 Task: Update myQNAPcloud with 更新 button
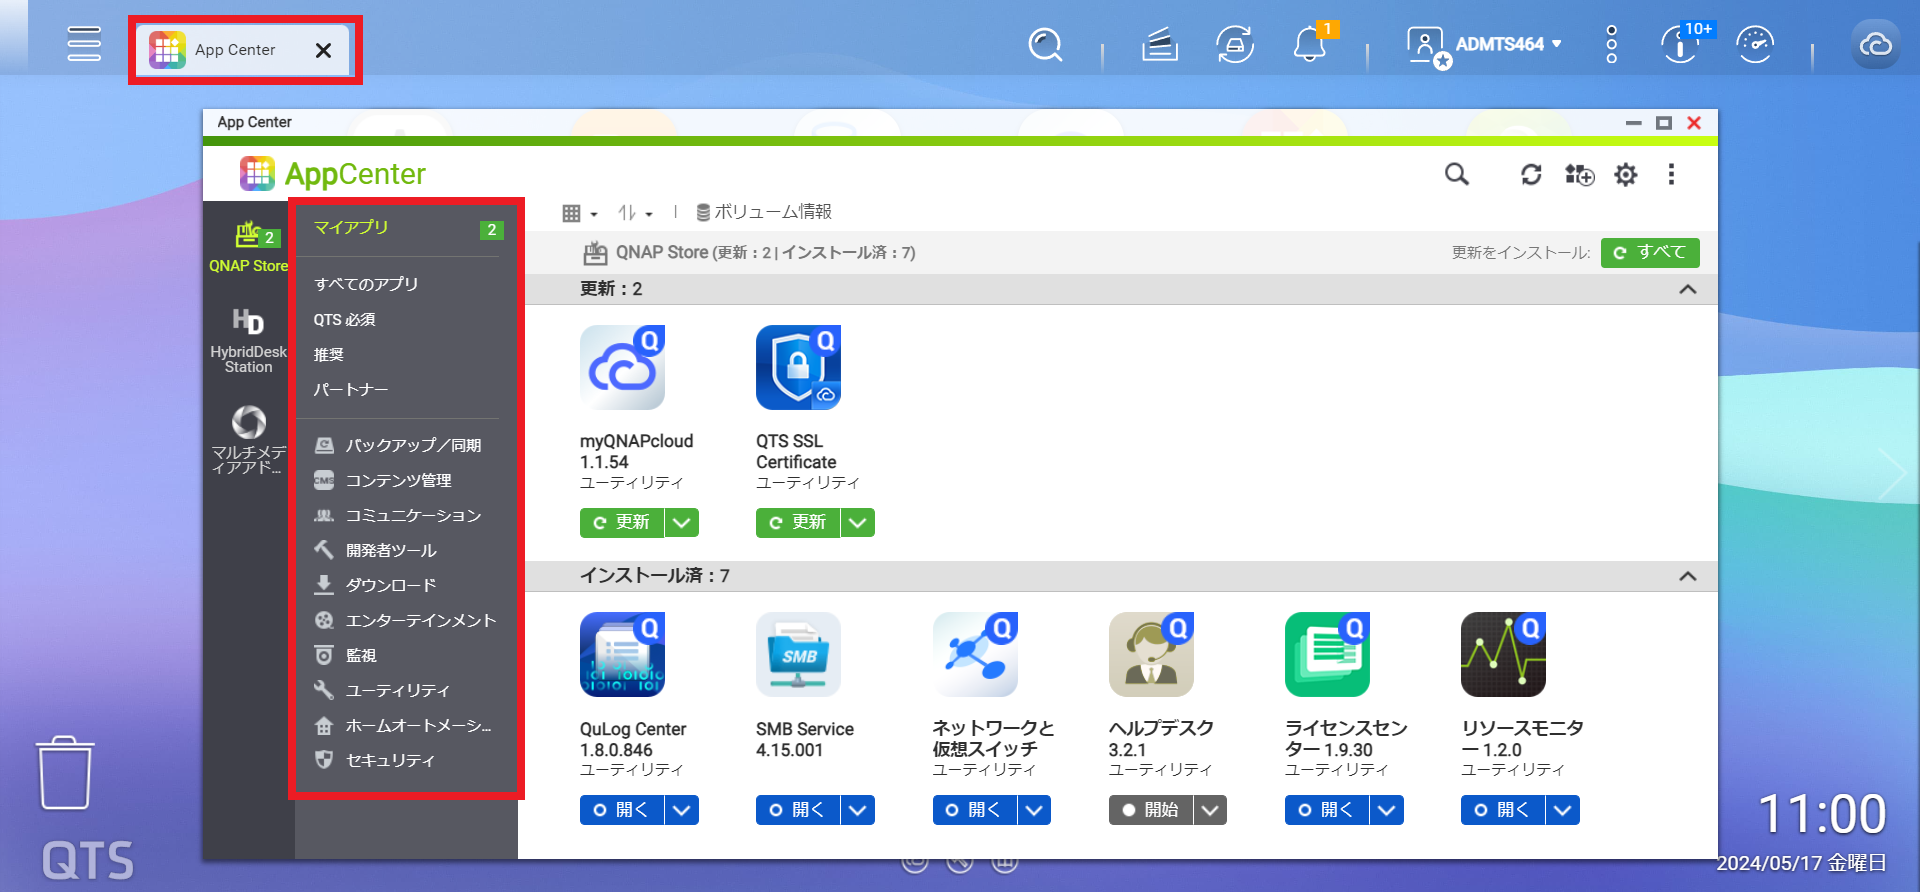tap(622, 523)
